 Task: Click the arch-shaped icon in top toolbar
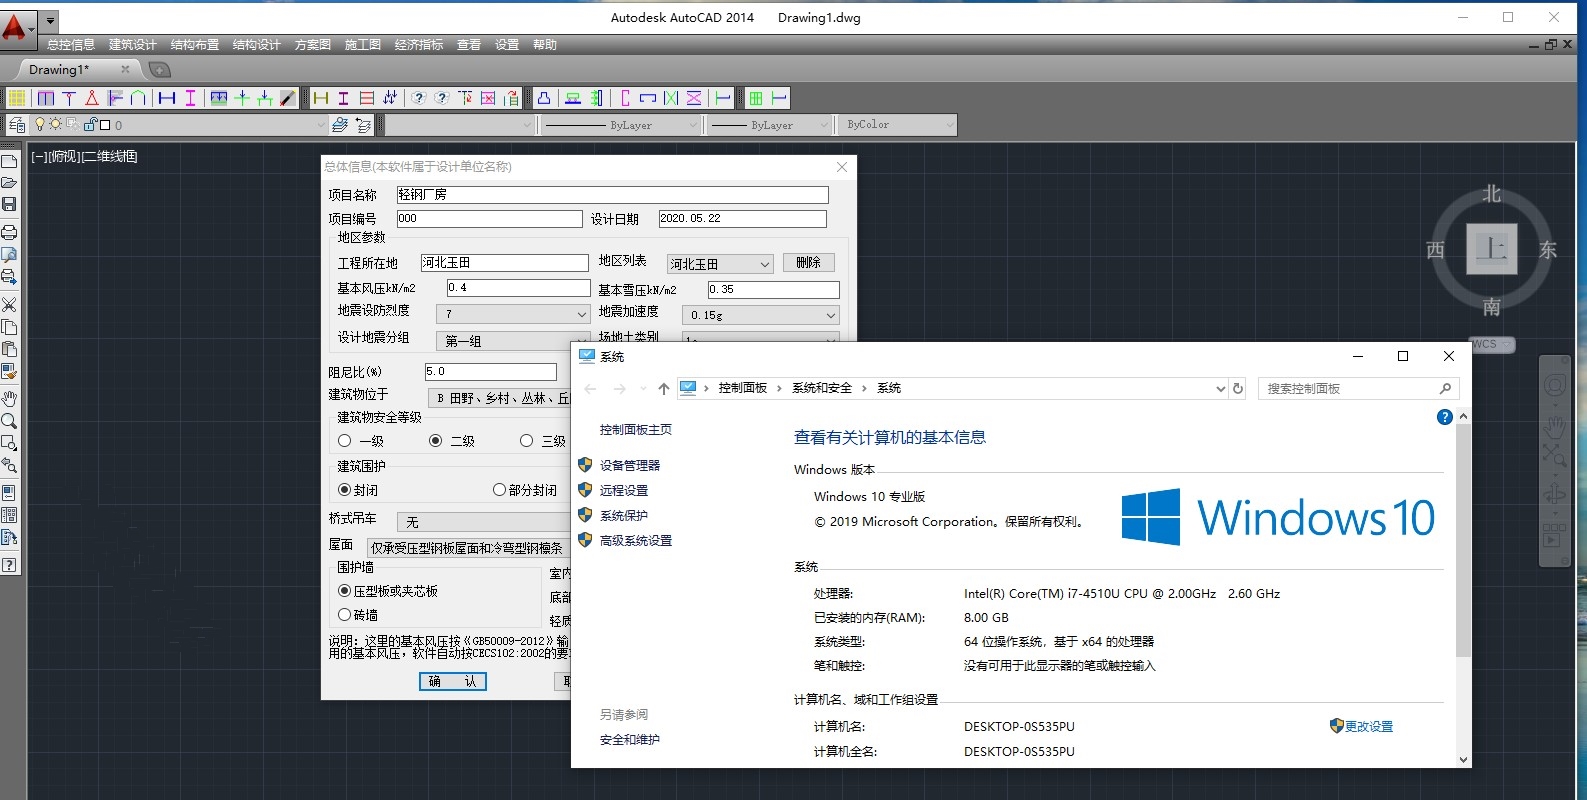pos(138,98)
